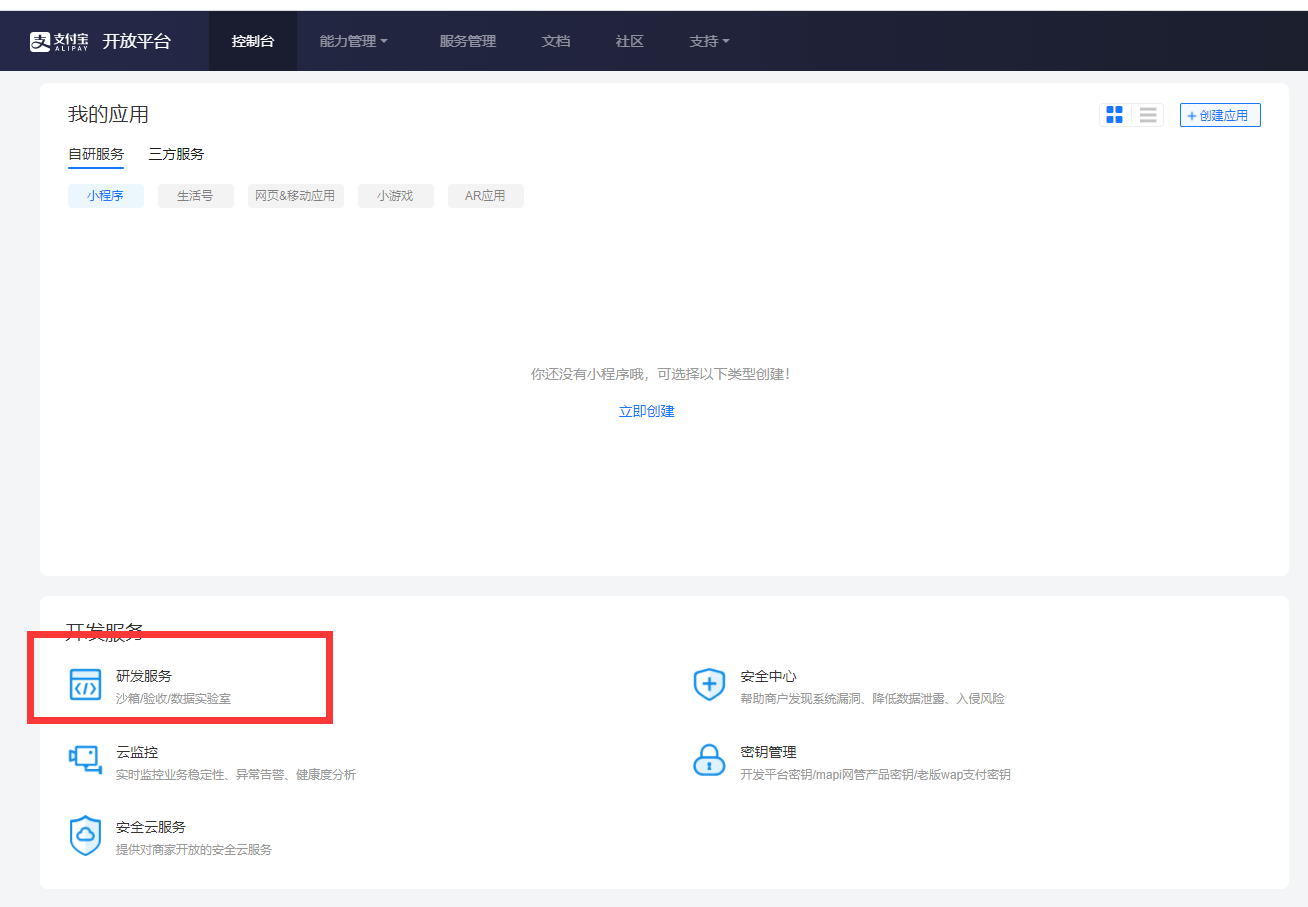Select the AR应用 filter tag
The image size is (1308, 907).
(x=485, y=196)
